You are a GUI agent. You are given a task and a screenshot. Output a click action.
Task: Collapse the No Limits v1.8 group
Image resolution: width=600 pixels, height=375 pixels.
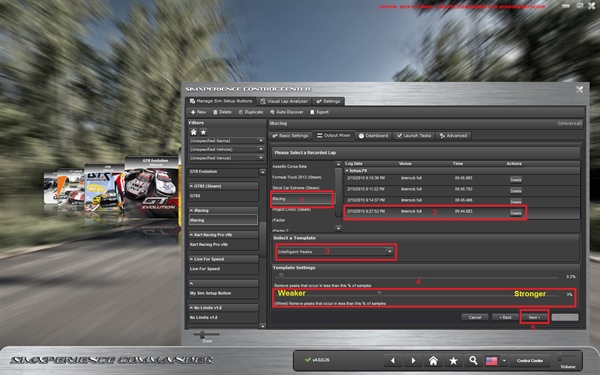(191, 308)
